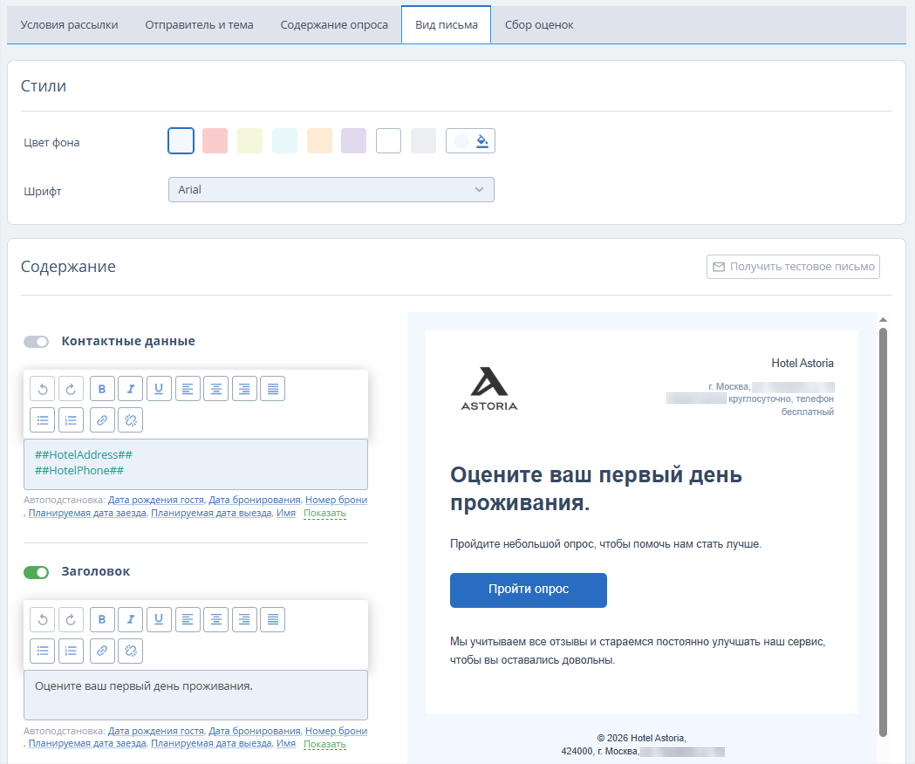Click center align icon in Заголовок editor

tap(216, 620)
